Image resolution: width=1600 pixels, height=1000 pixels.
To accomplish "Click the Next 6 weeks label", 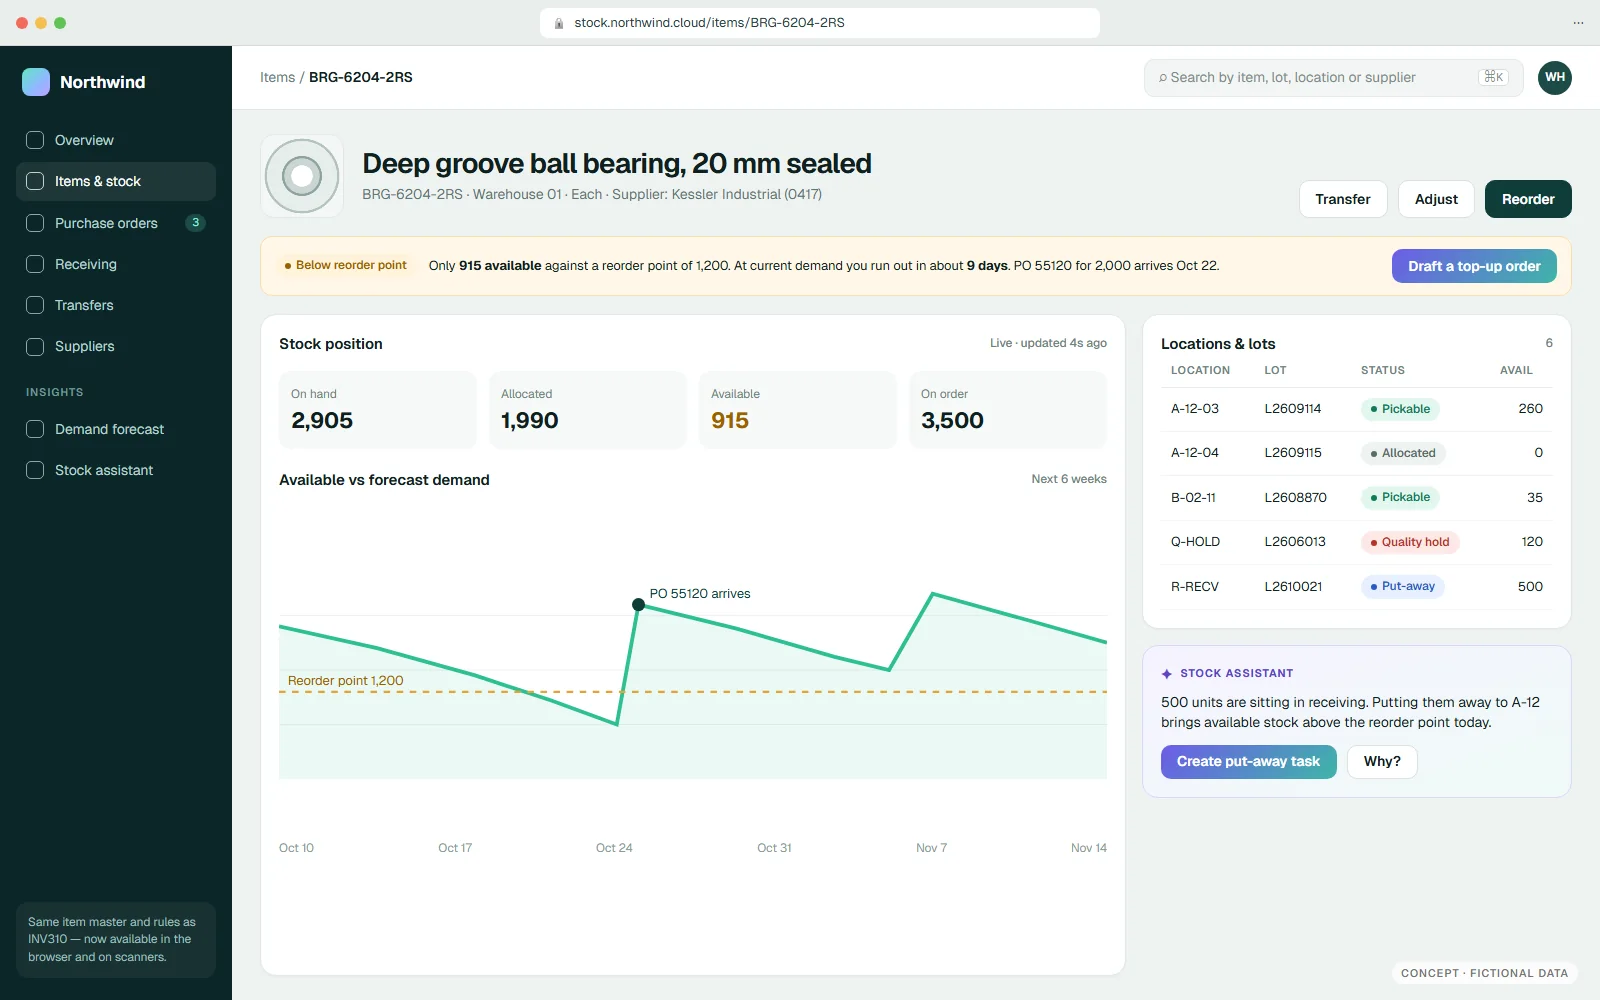I will tap(1069, 479).
